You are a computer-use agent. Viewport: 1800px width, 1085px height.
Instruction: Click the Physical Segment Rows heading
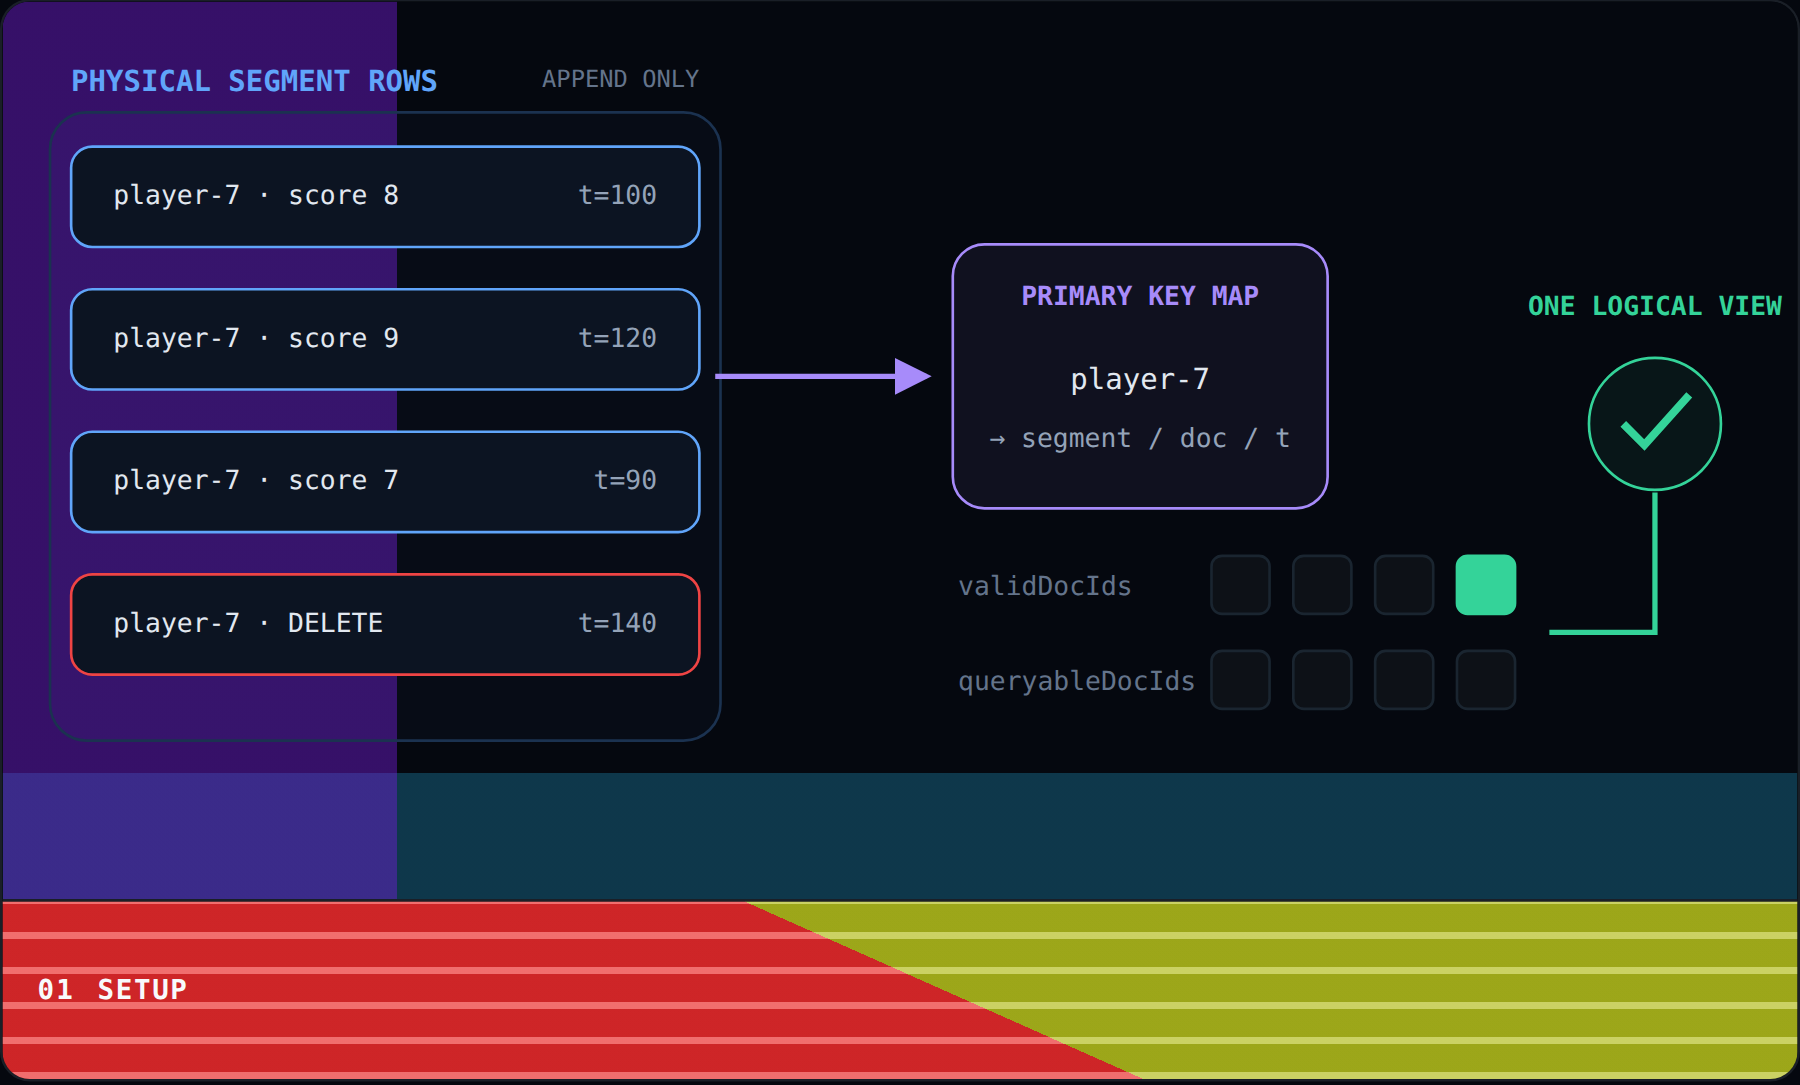tap(254, 81)
